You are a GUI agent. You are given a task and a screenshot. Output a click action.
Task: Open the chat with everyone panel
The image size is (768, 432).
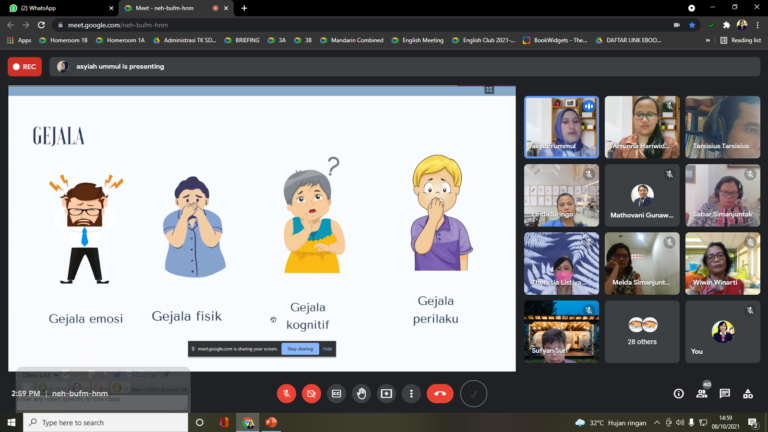tap(725, 394)
